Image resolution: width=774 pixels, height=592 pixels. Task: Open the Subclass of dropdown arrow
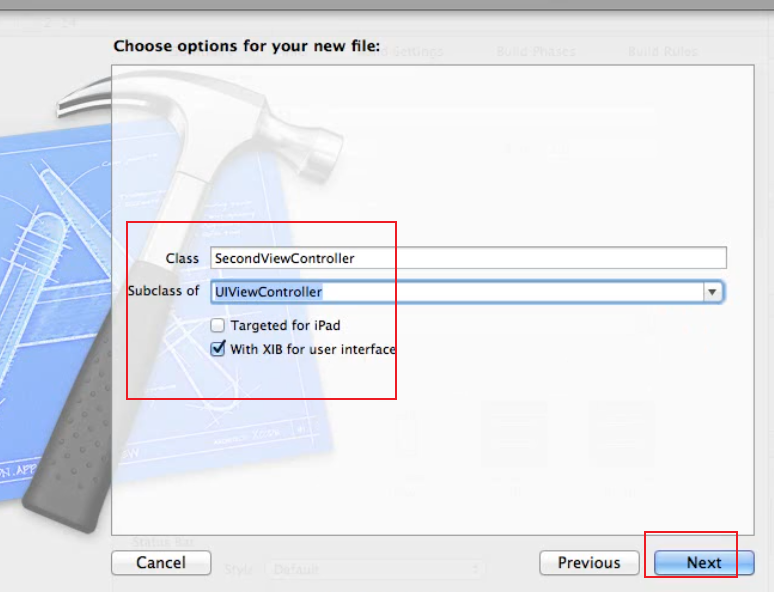coord(712,292)
